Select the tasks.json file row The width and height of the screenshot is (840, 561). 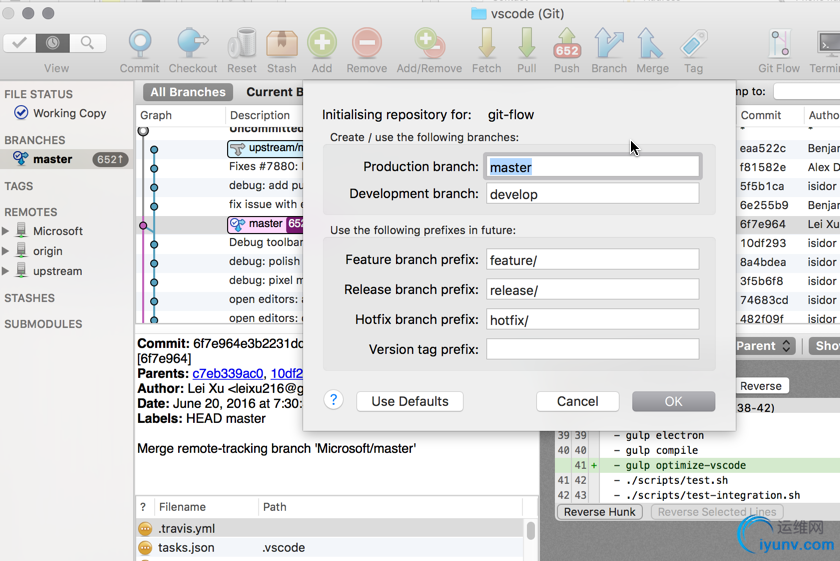tap(329, 548)
